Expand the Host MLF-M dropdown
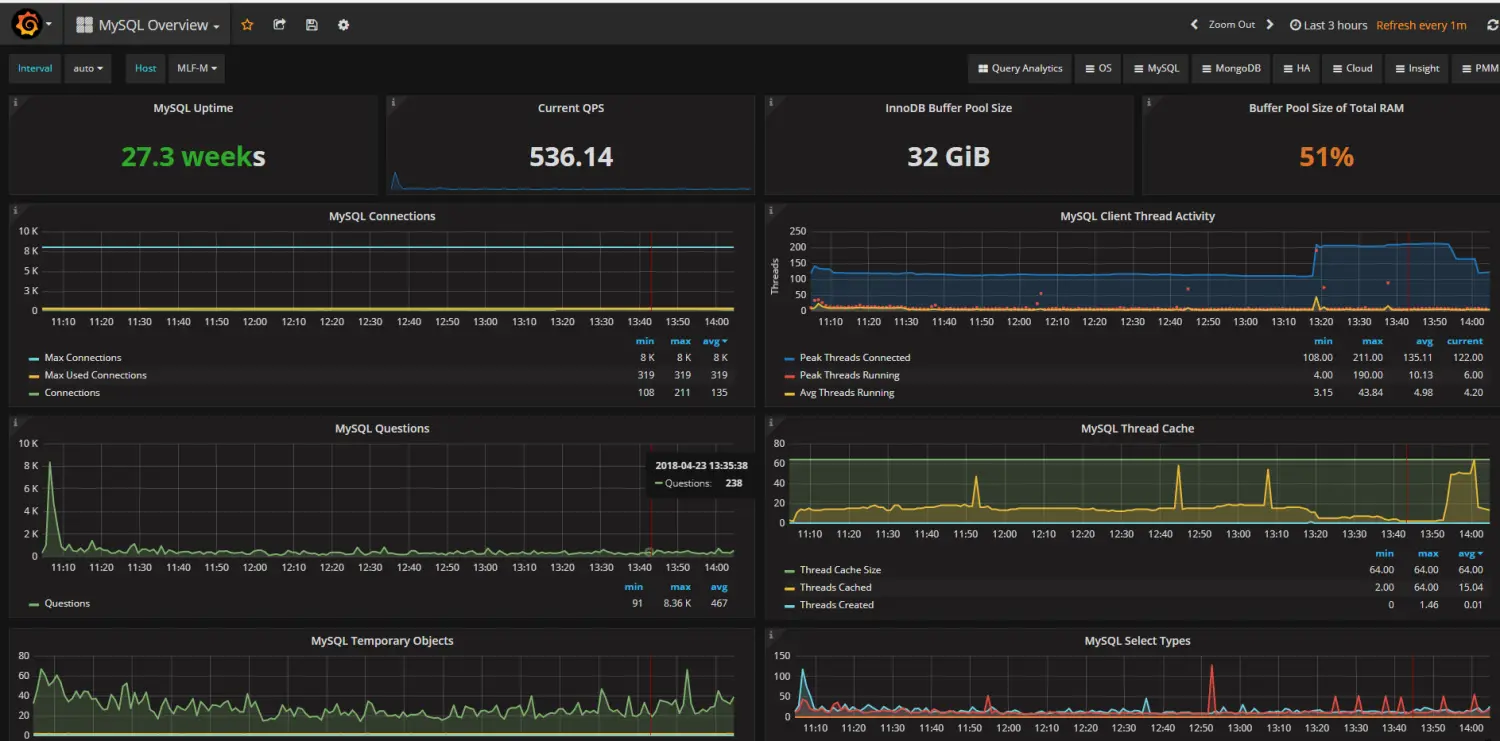The height and width of the screenshot is (741, 1500). click(x=196, y=68)
